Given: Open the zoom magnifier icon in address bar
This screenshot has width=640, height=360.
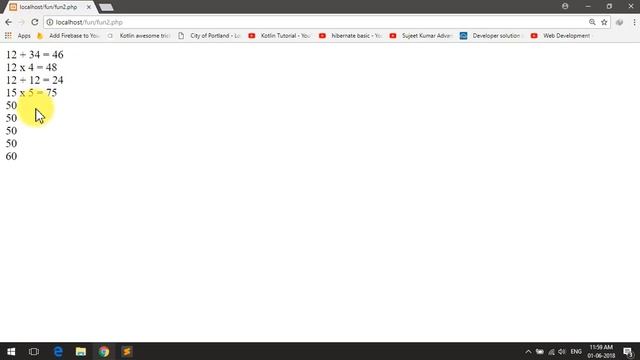Looking at the screenshot, I should pos(592,22).
